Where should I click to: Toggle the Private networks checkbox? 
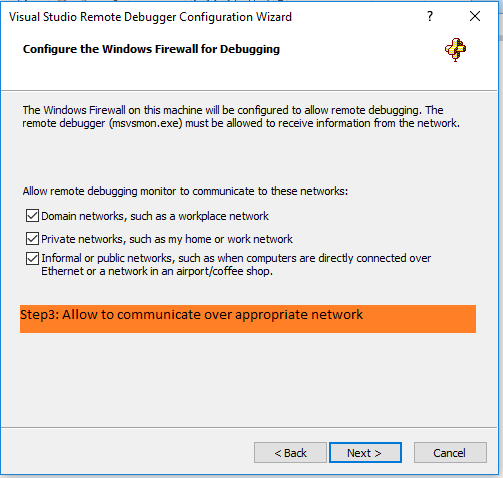32,239
